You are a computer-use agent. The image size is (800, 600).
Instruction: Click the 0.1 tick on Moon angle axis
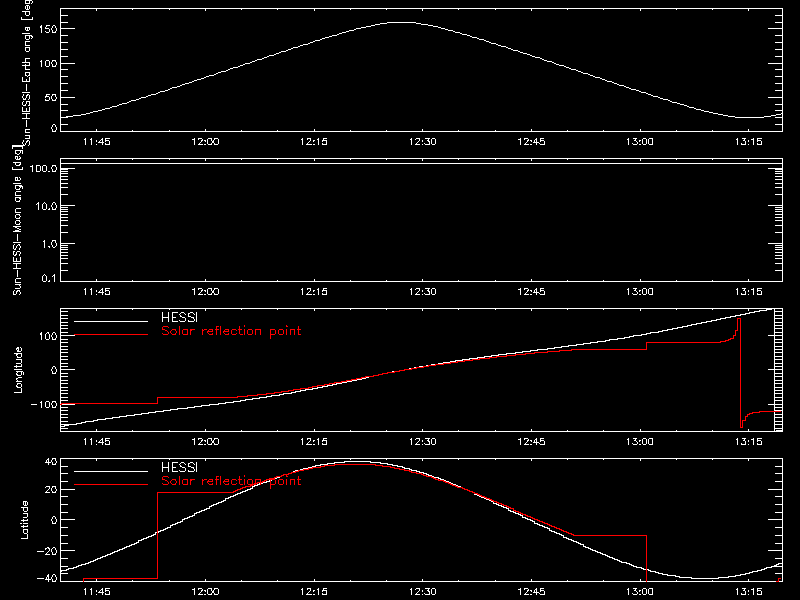49,278
